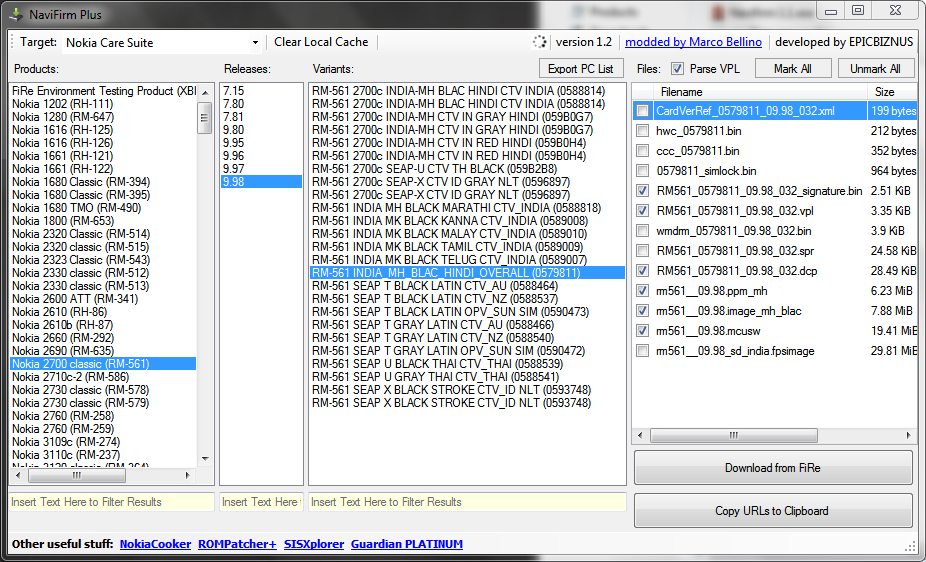Click the Releases filter text field
This screenshot has width=926, height=562.
(x=261, y=502)
